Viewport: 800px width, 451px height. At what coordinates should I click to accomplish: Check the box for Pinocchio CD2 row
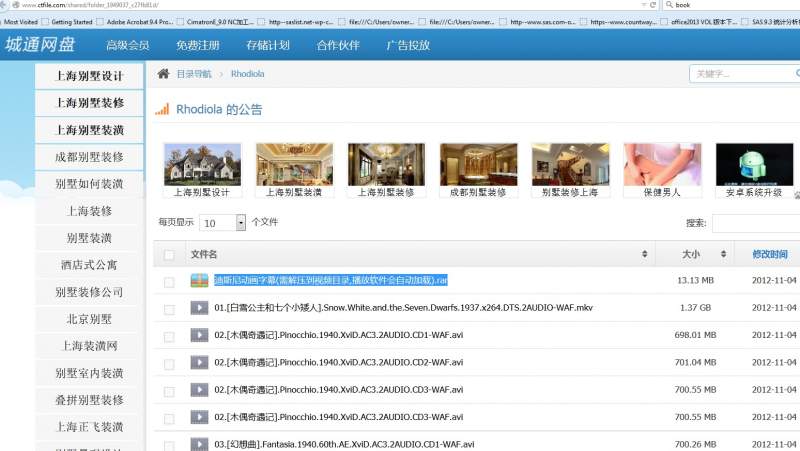click(169, 364)
